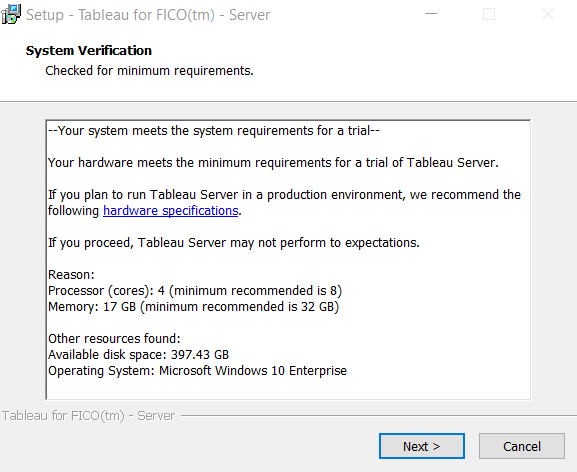Click the Processor (cores) result line
Image resolution: width=577 pixels, height=472 pixels.
pos(195,291)
